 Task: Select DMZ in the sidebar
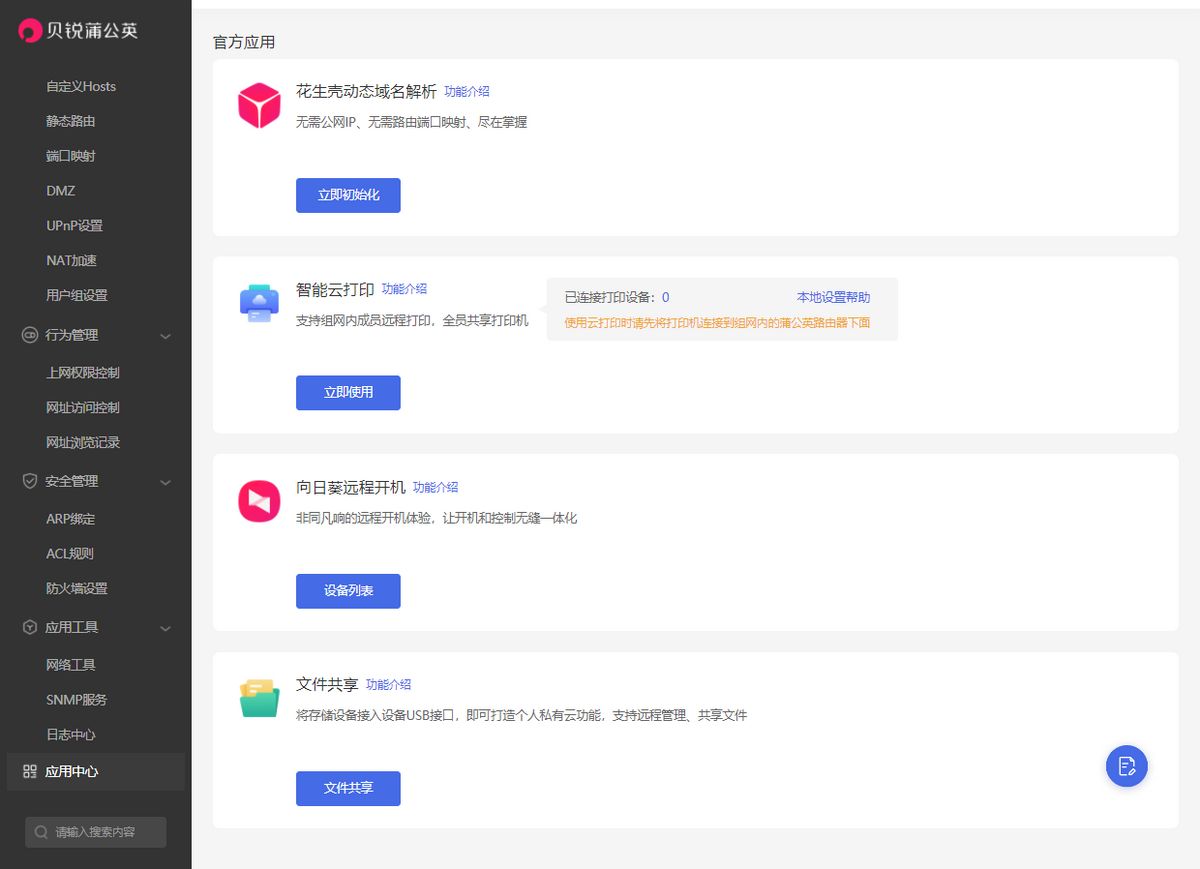60,190
